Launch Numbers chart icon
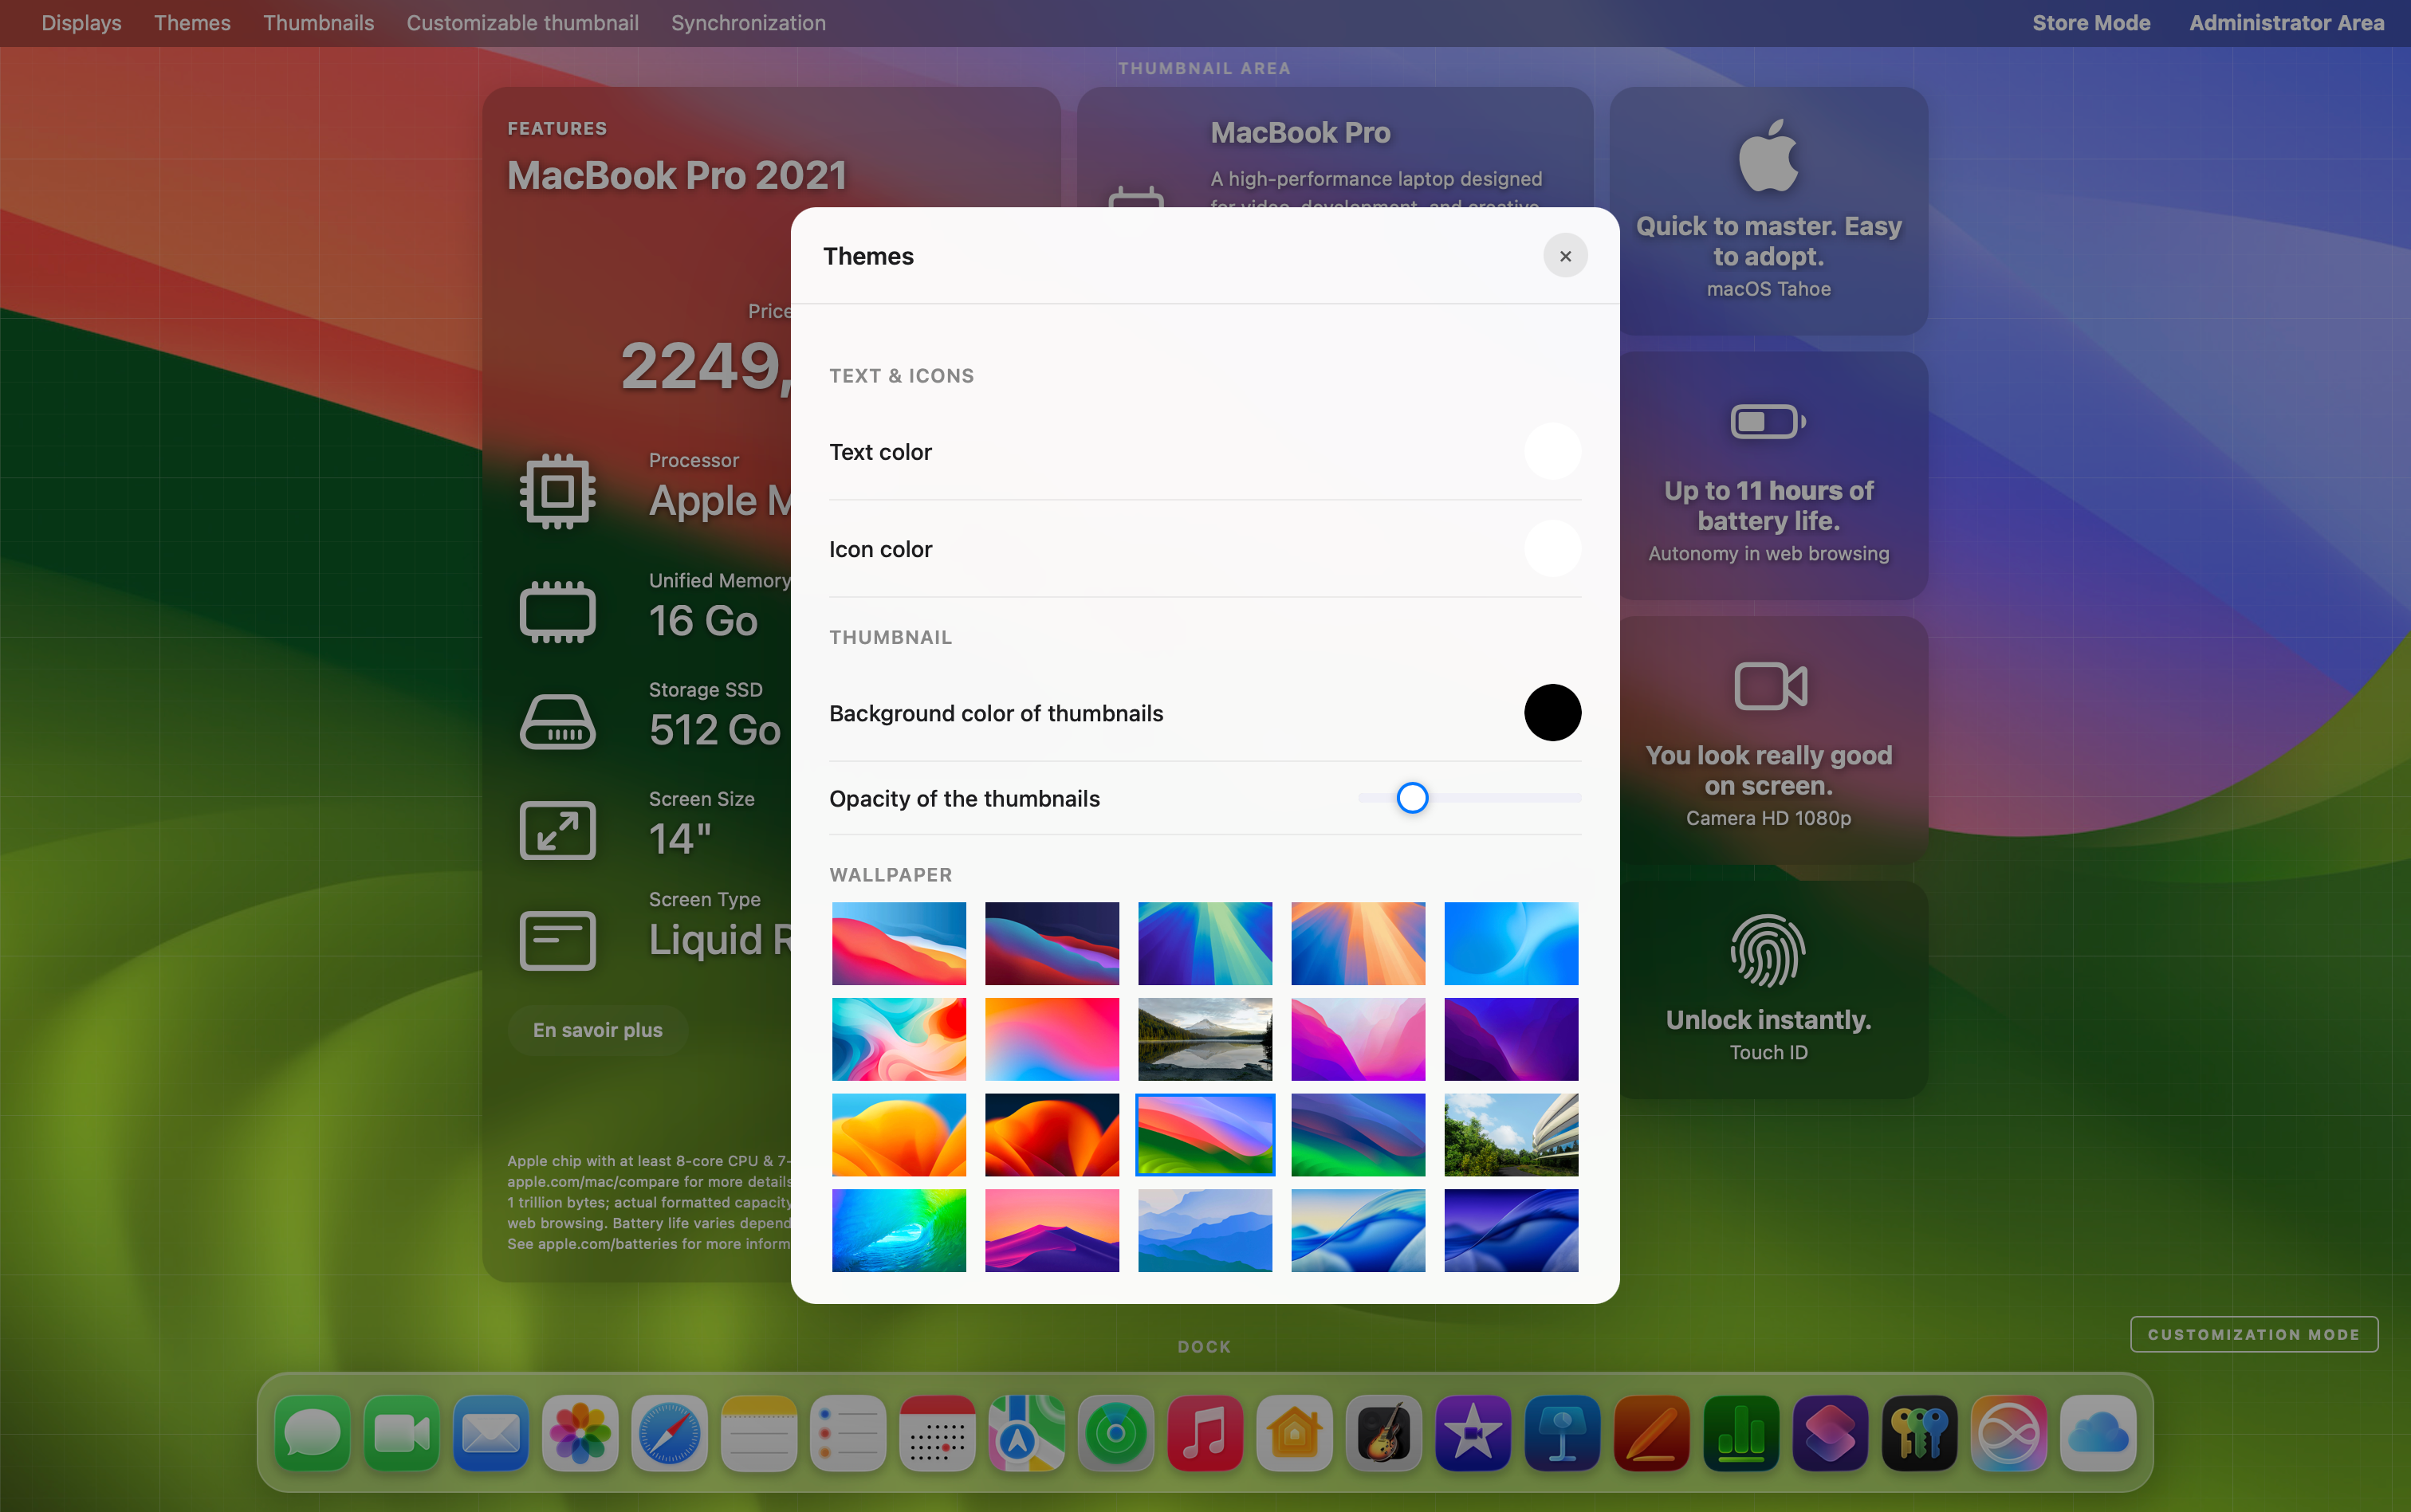 pyautogui.click(x=1741, y=1433)
